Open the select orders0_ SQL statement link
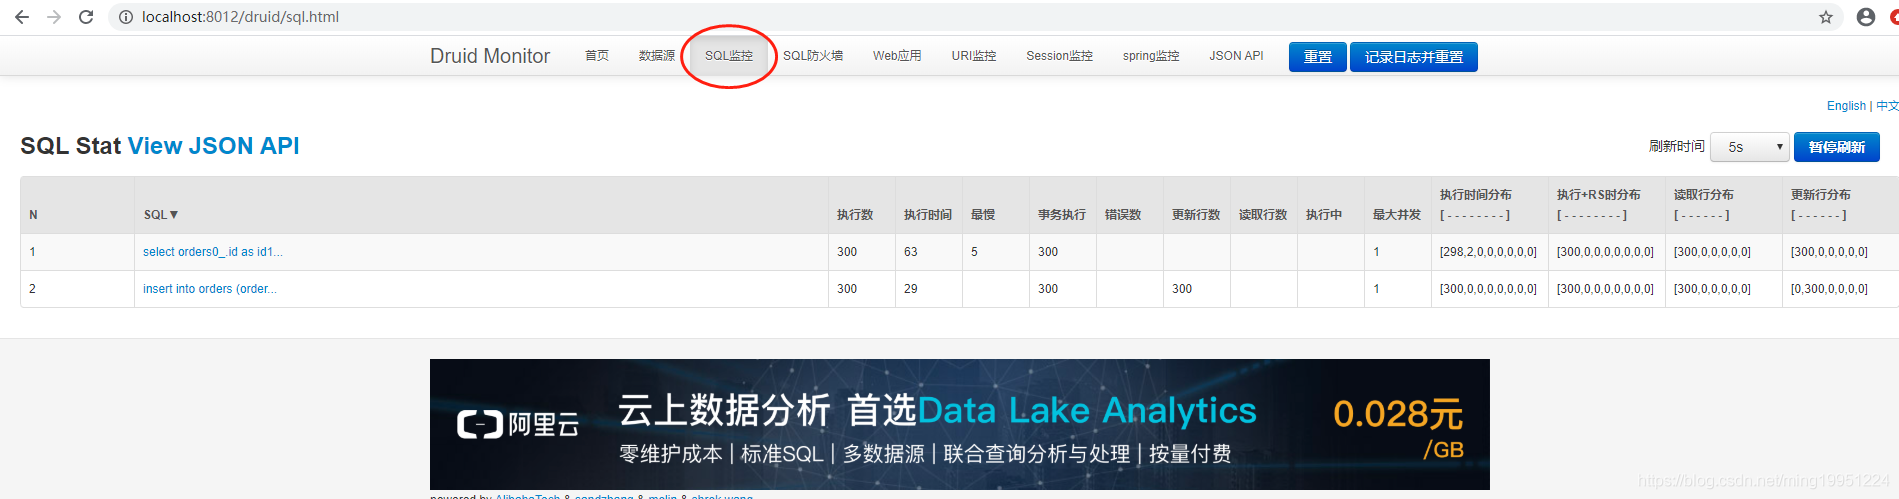 212,252
